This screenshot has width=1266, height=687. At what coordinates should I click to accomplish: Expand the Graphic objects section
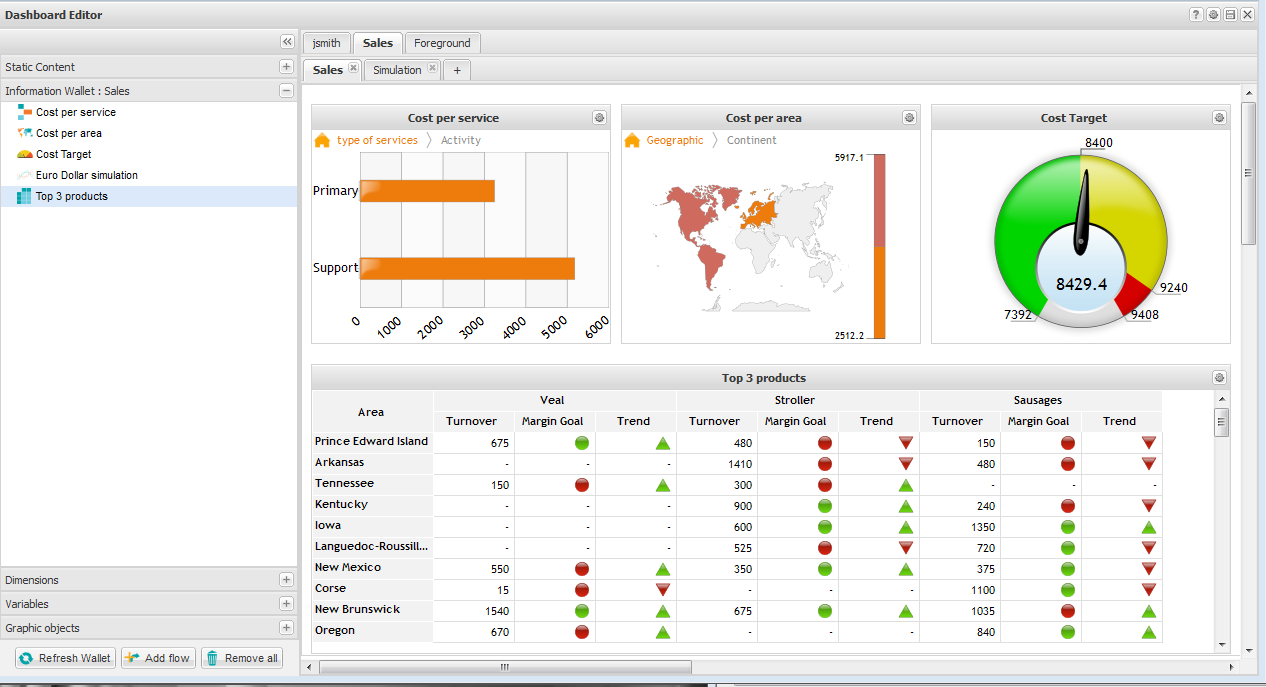(x=287, y=628)
